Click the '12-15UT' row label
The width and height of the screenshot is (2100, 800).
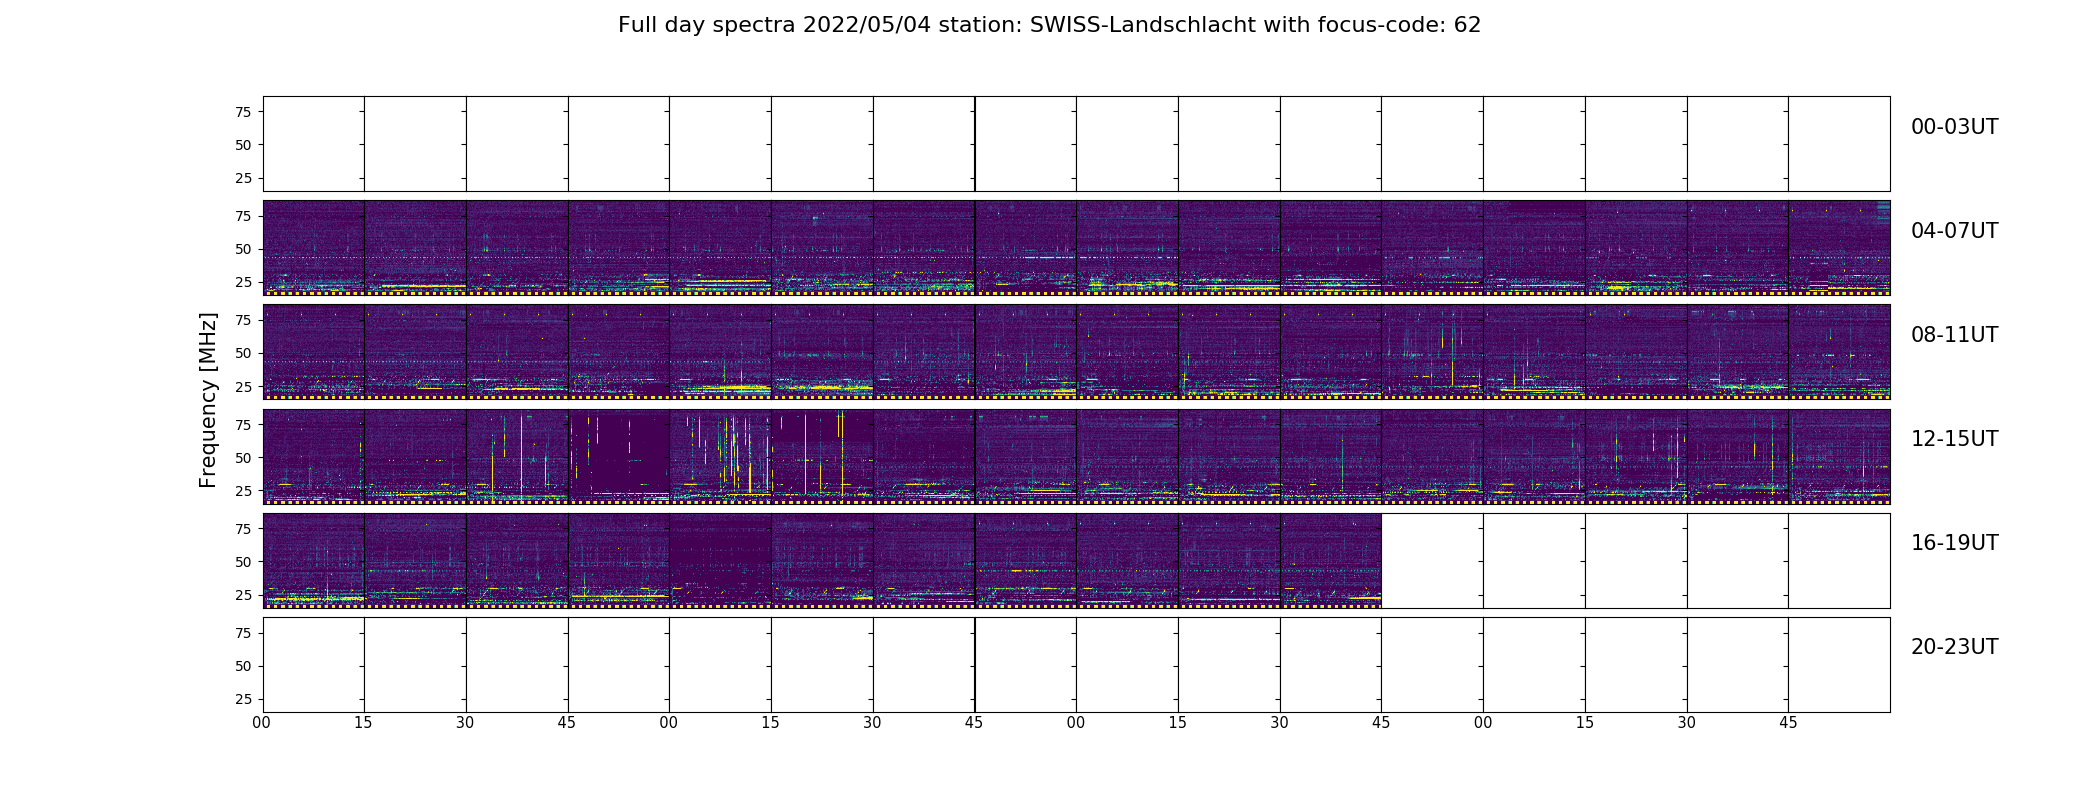pos(1954,439)
